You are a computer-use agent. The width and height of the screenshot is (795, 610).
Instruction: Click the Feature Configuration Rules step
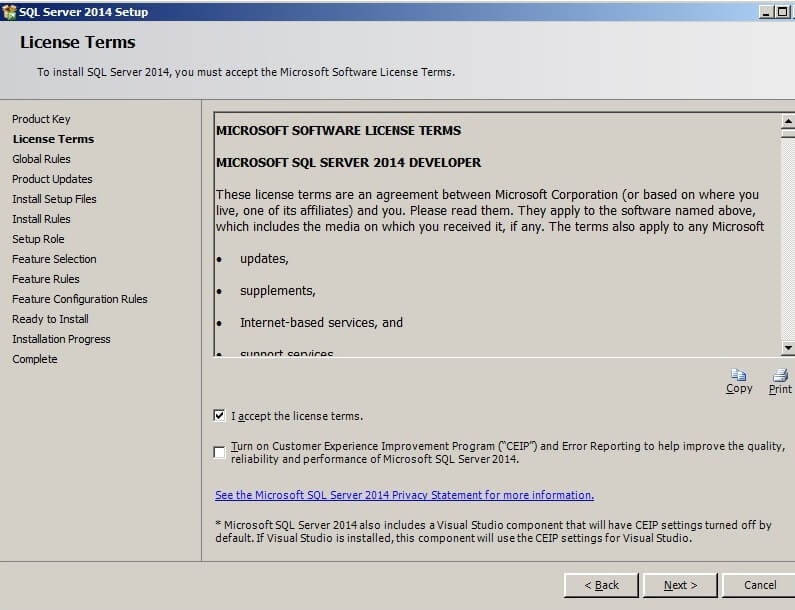coord(80,299)
